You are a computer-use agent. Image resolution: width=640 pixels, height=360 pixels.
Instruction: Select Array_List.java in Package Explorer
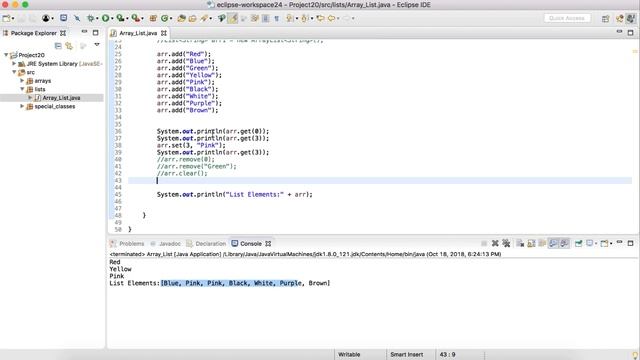[x=61, y=98]
